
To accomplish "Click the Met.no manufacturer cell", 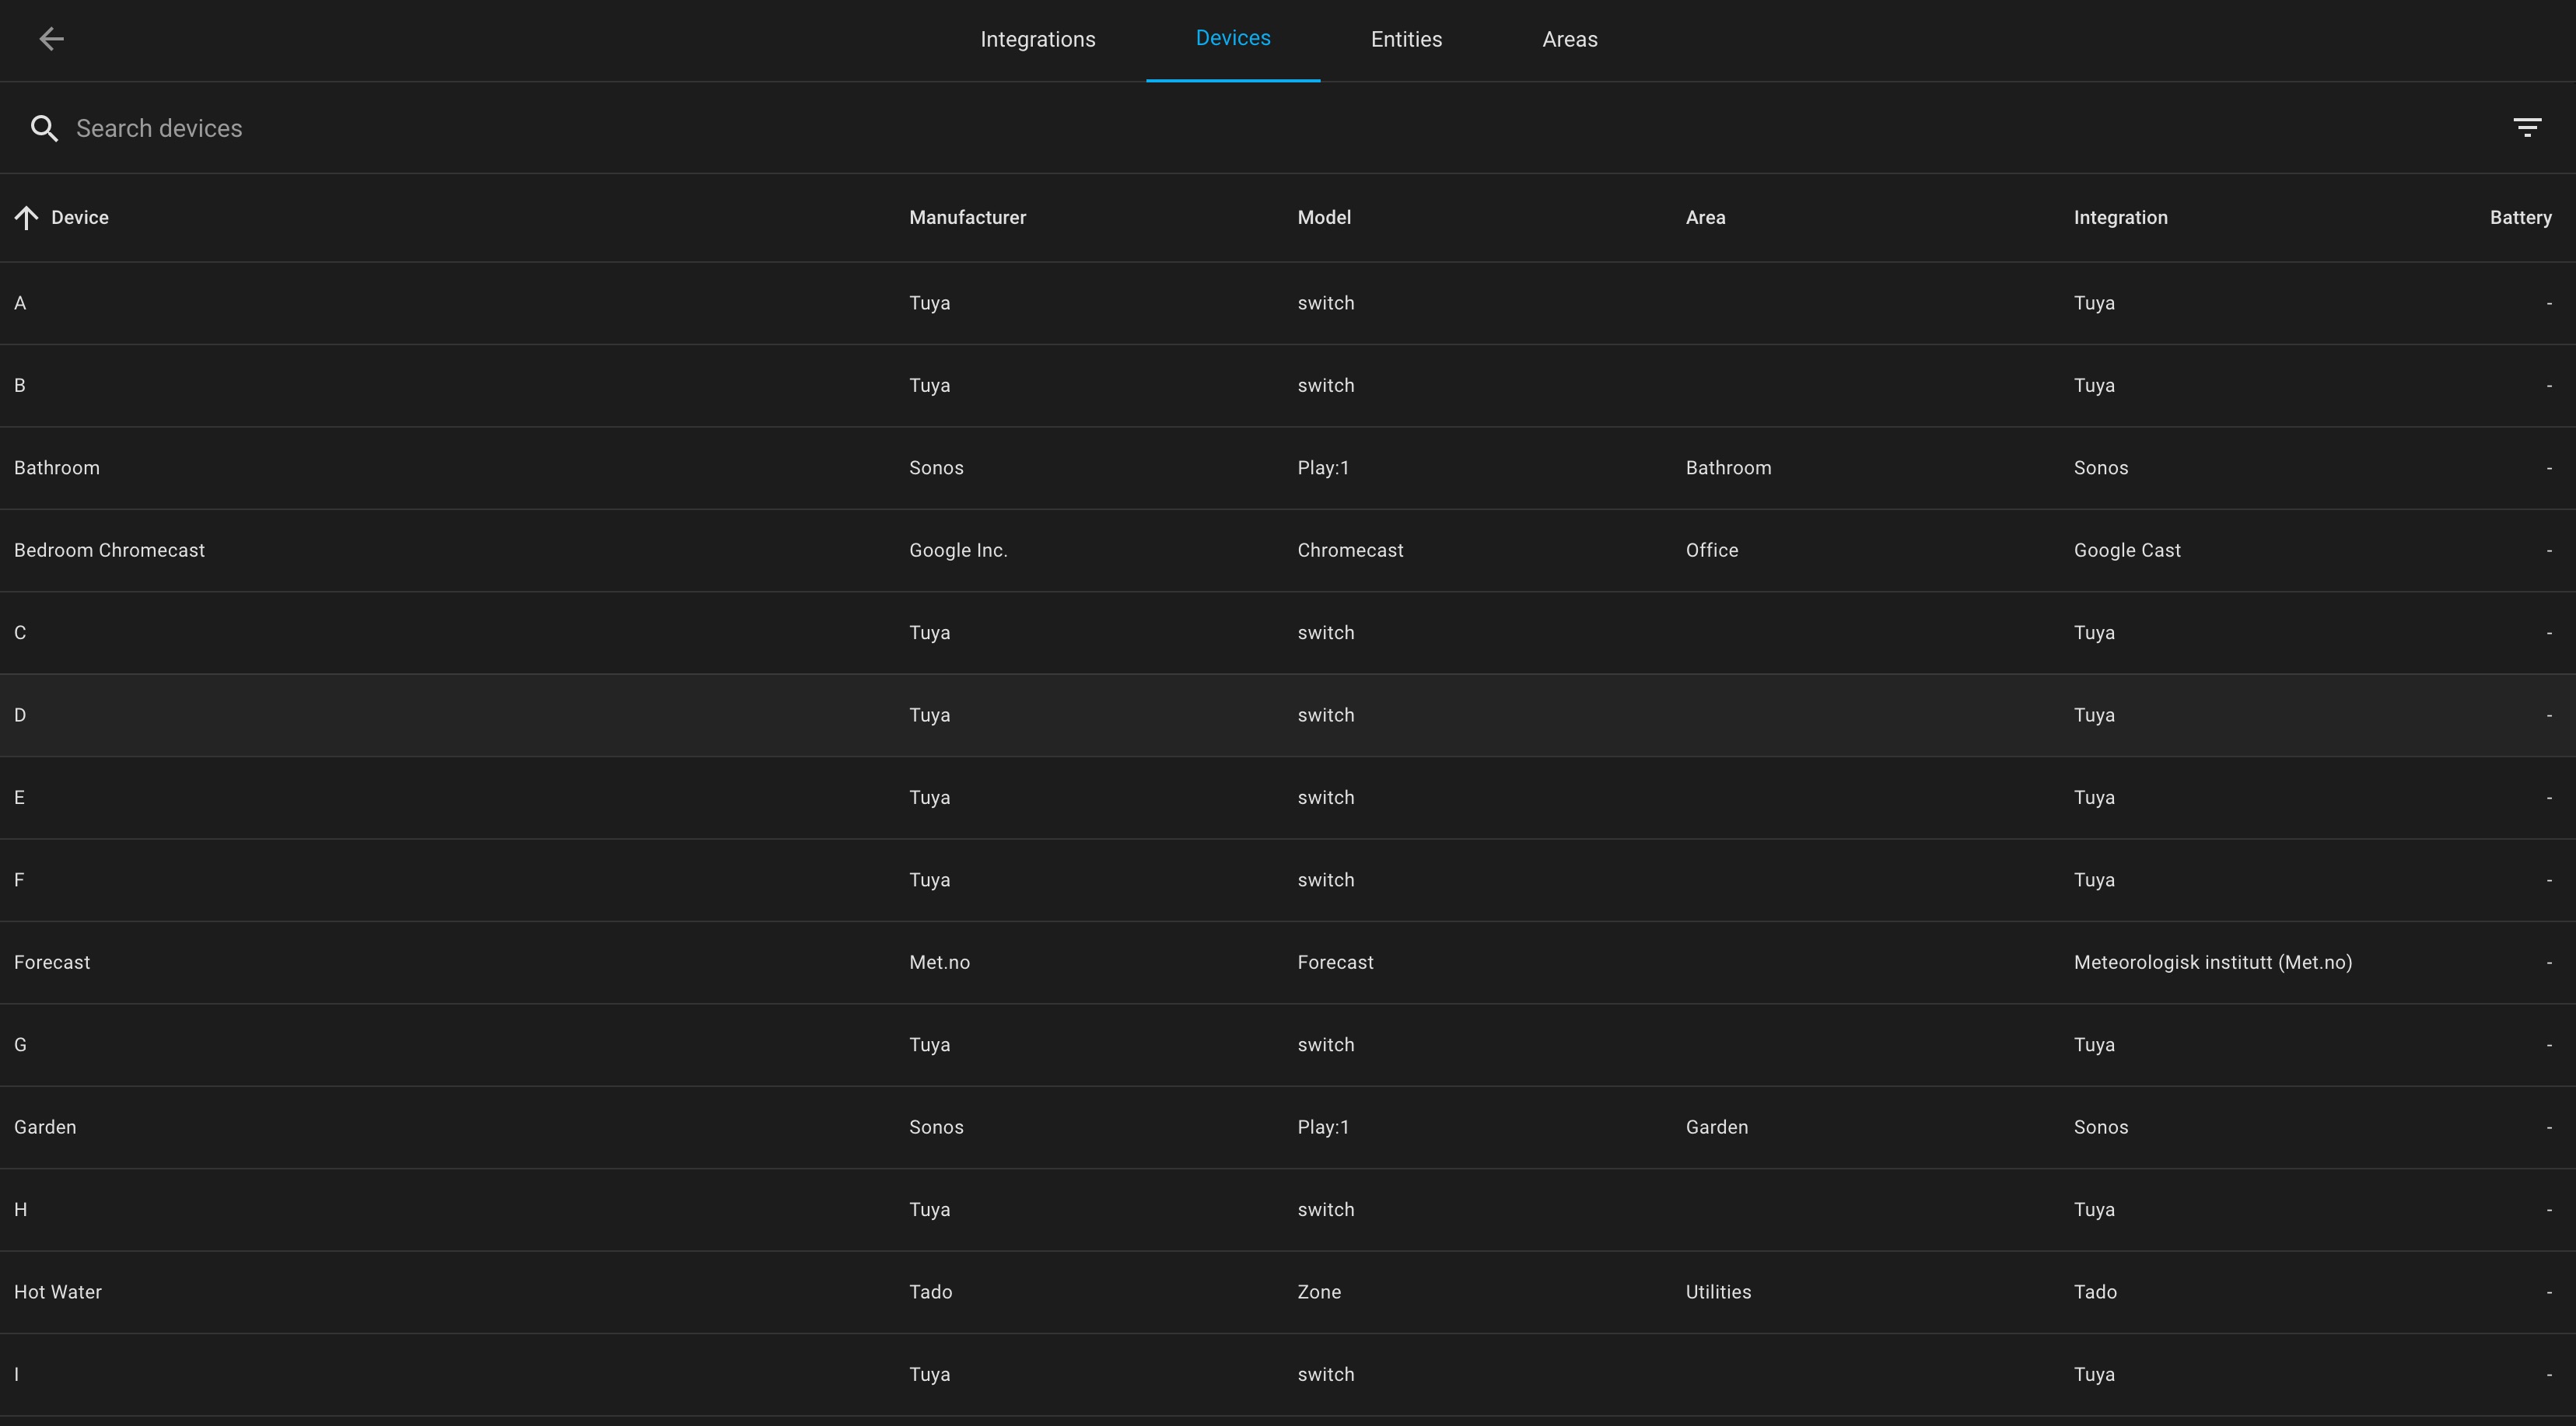I will [x=939, y=962].
